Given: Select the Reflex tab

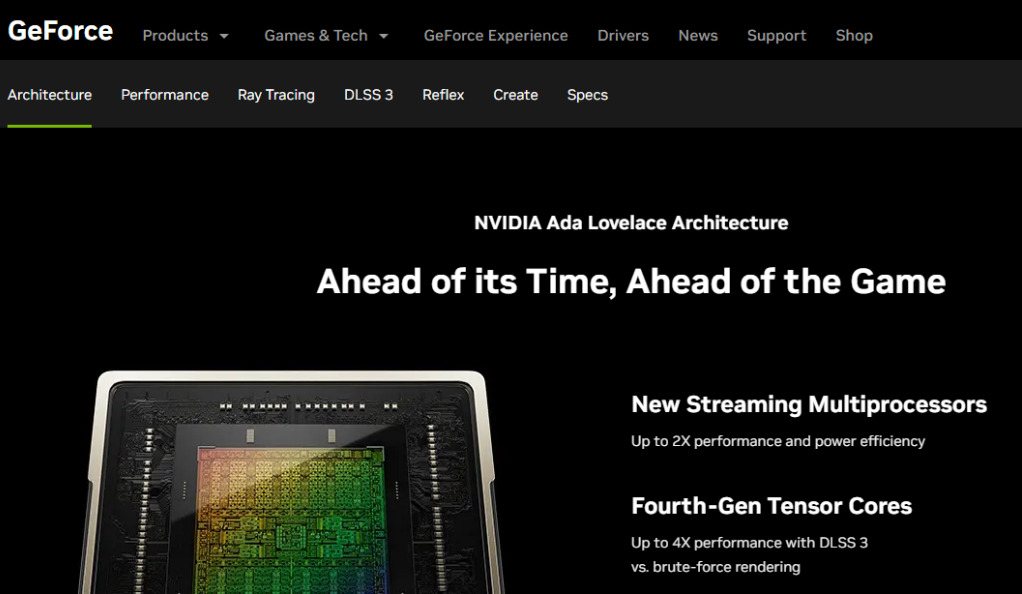Looking at the screenshot, I should point(443,95).
